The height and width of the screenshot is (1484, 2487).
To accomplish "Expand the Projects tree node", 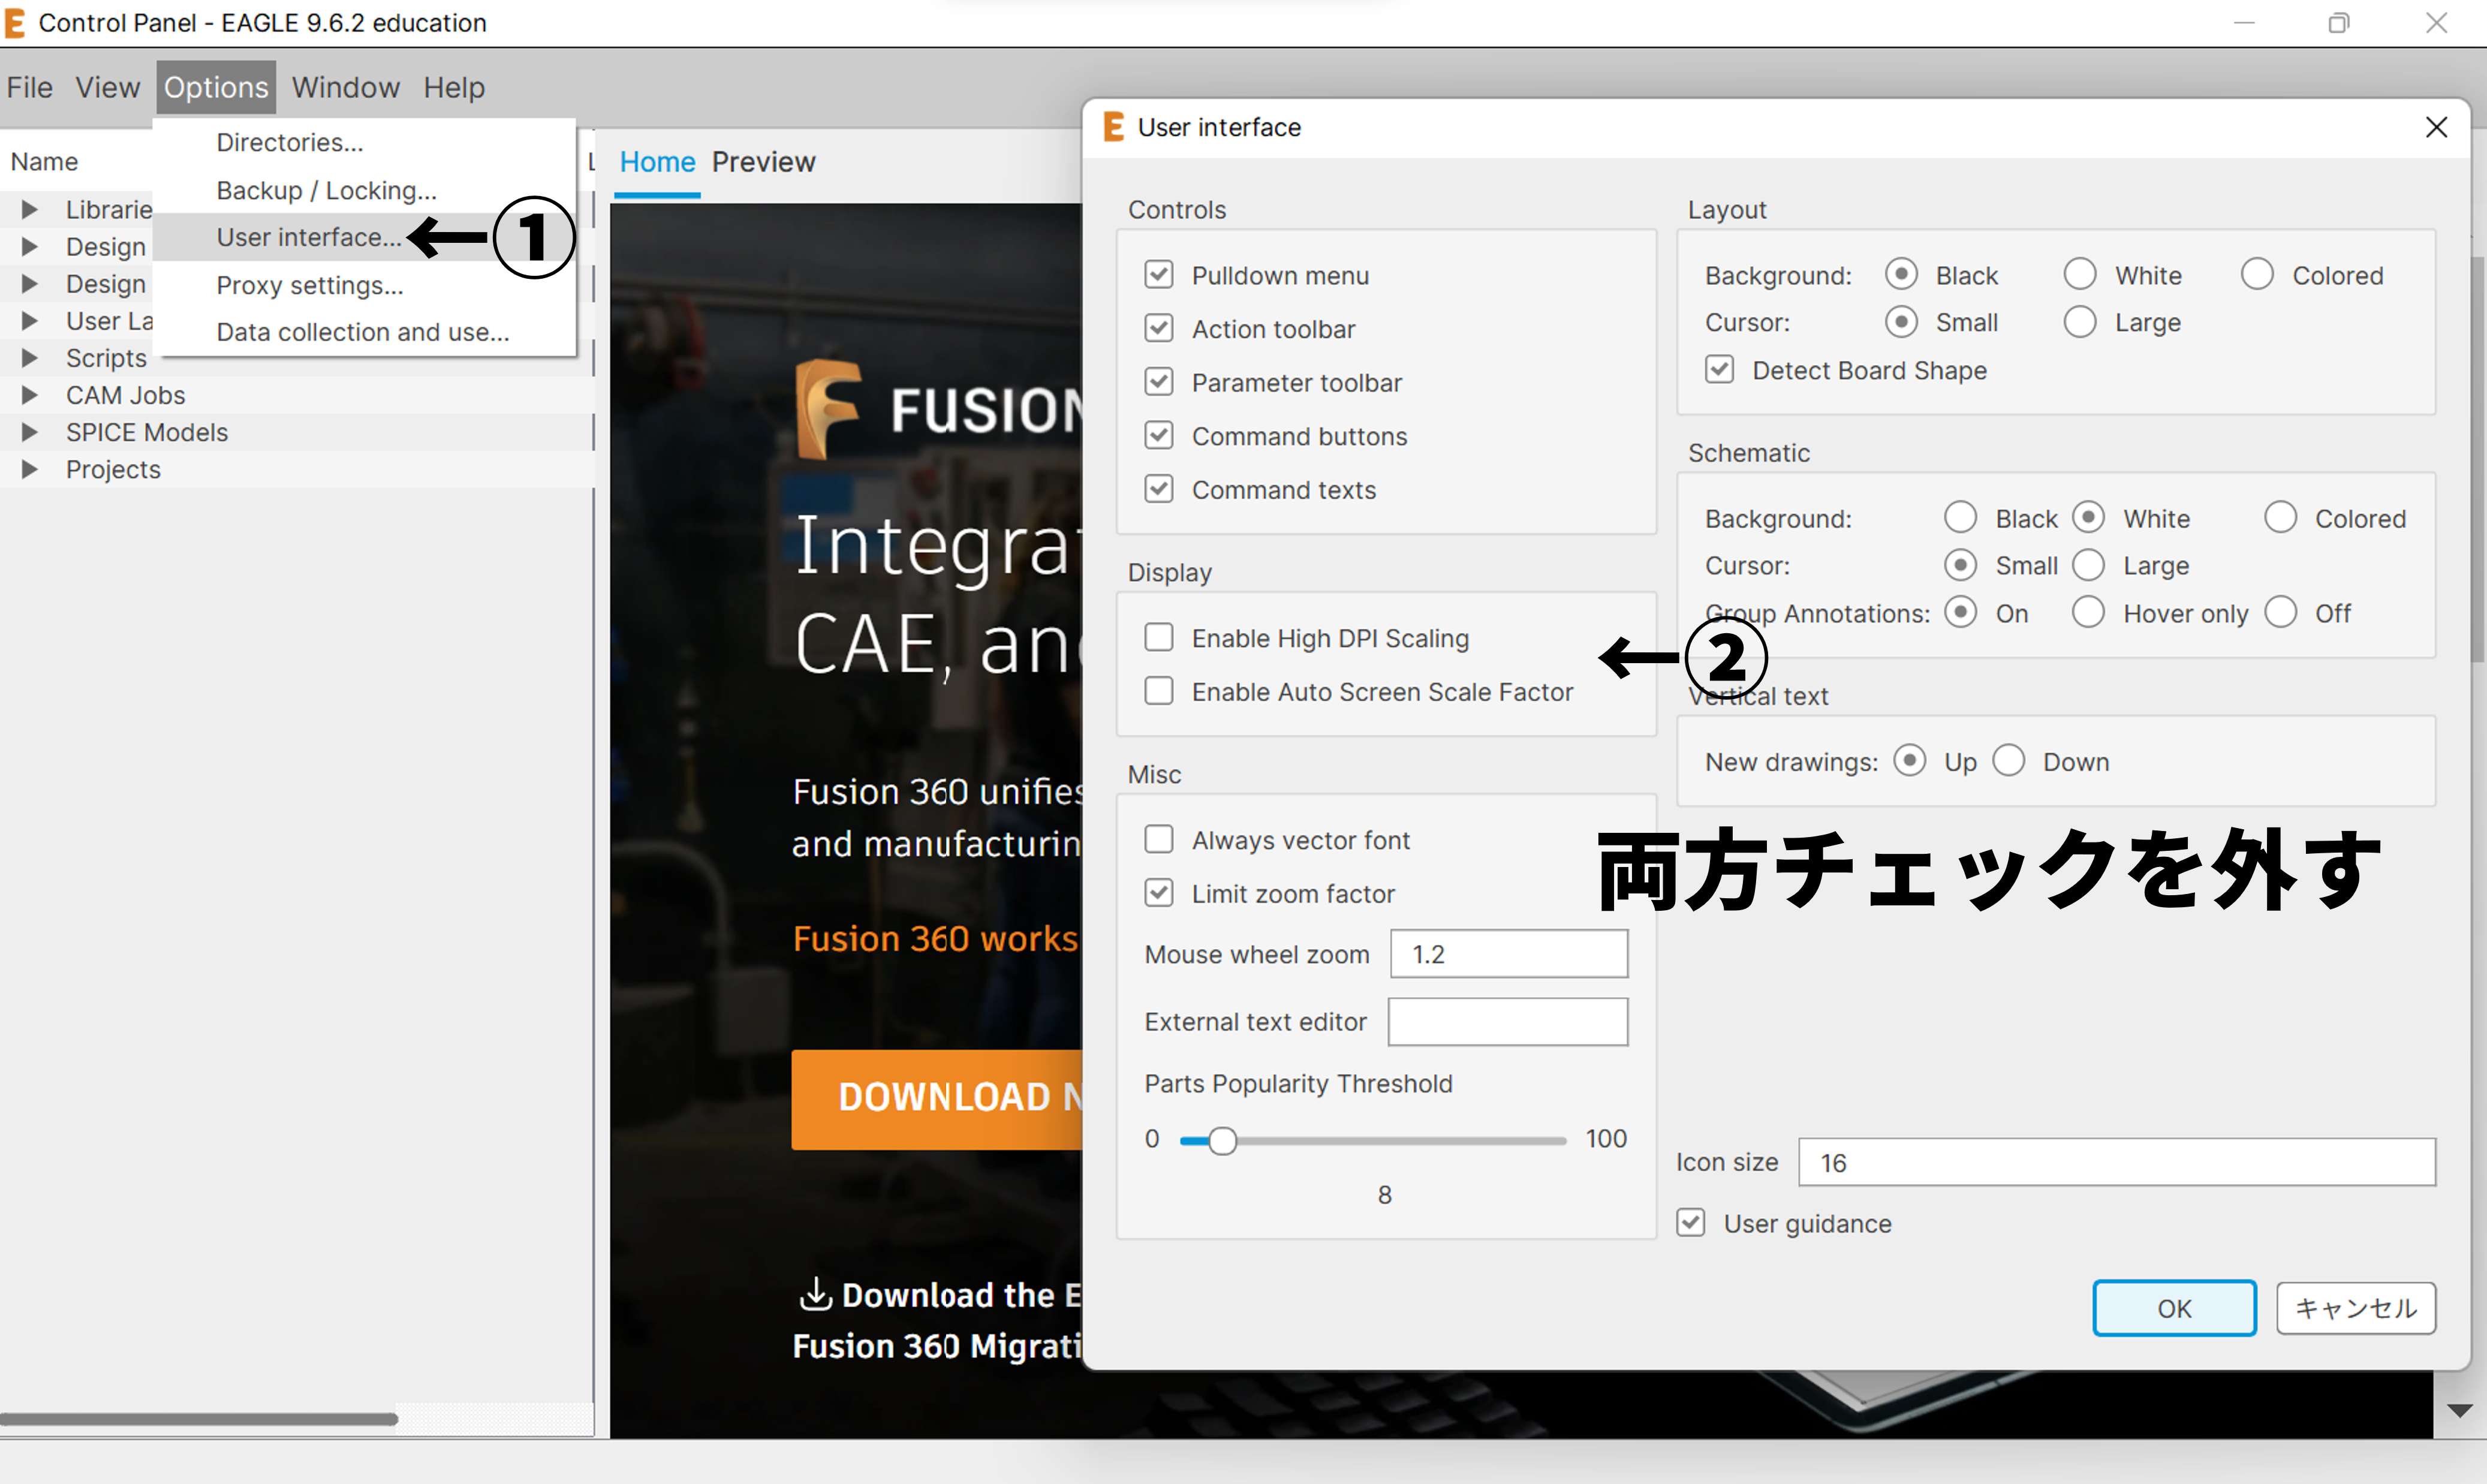I will [29, 469].
